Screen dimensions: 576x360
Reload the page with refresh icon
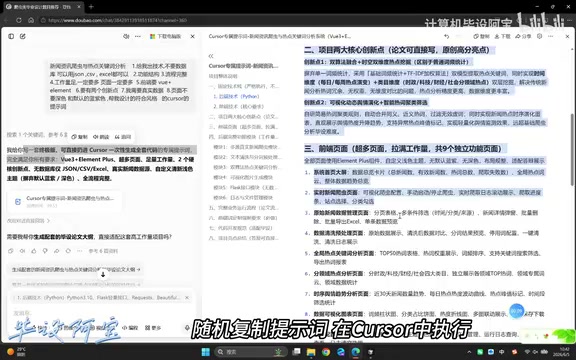click(18, 20)
